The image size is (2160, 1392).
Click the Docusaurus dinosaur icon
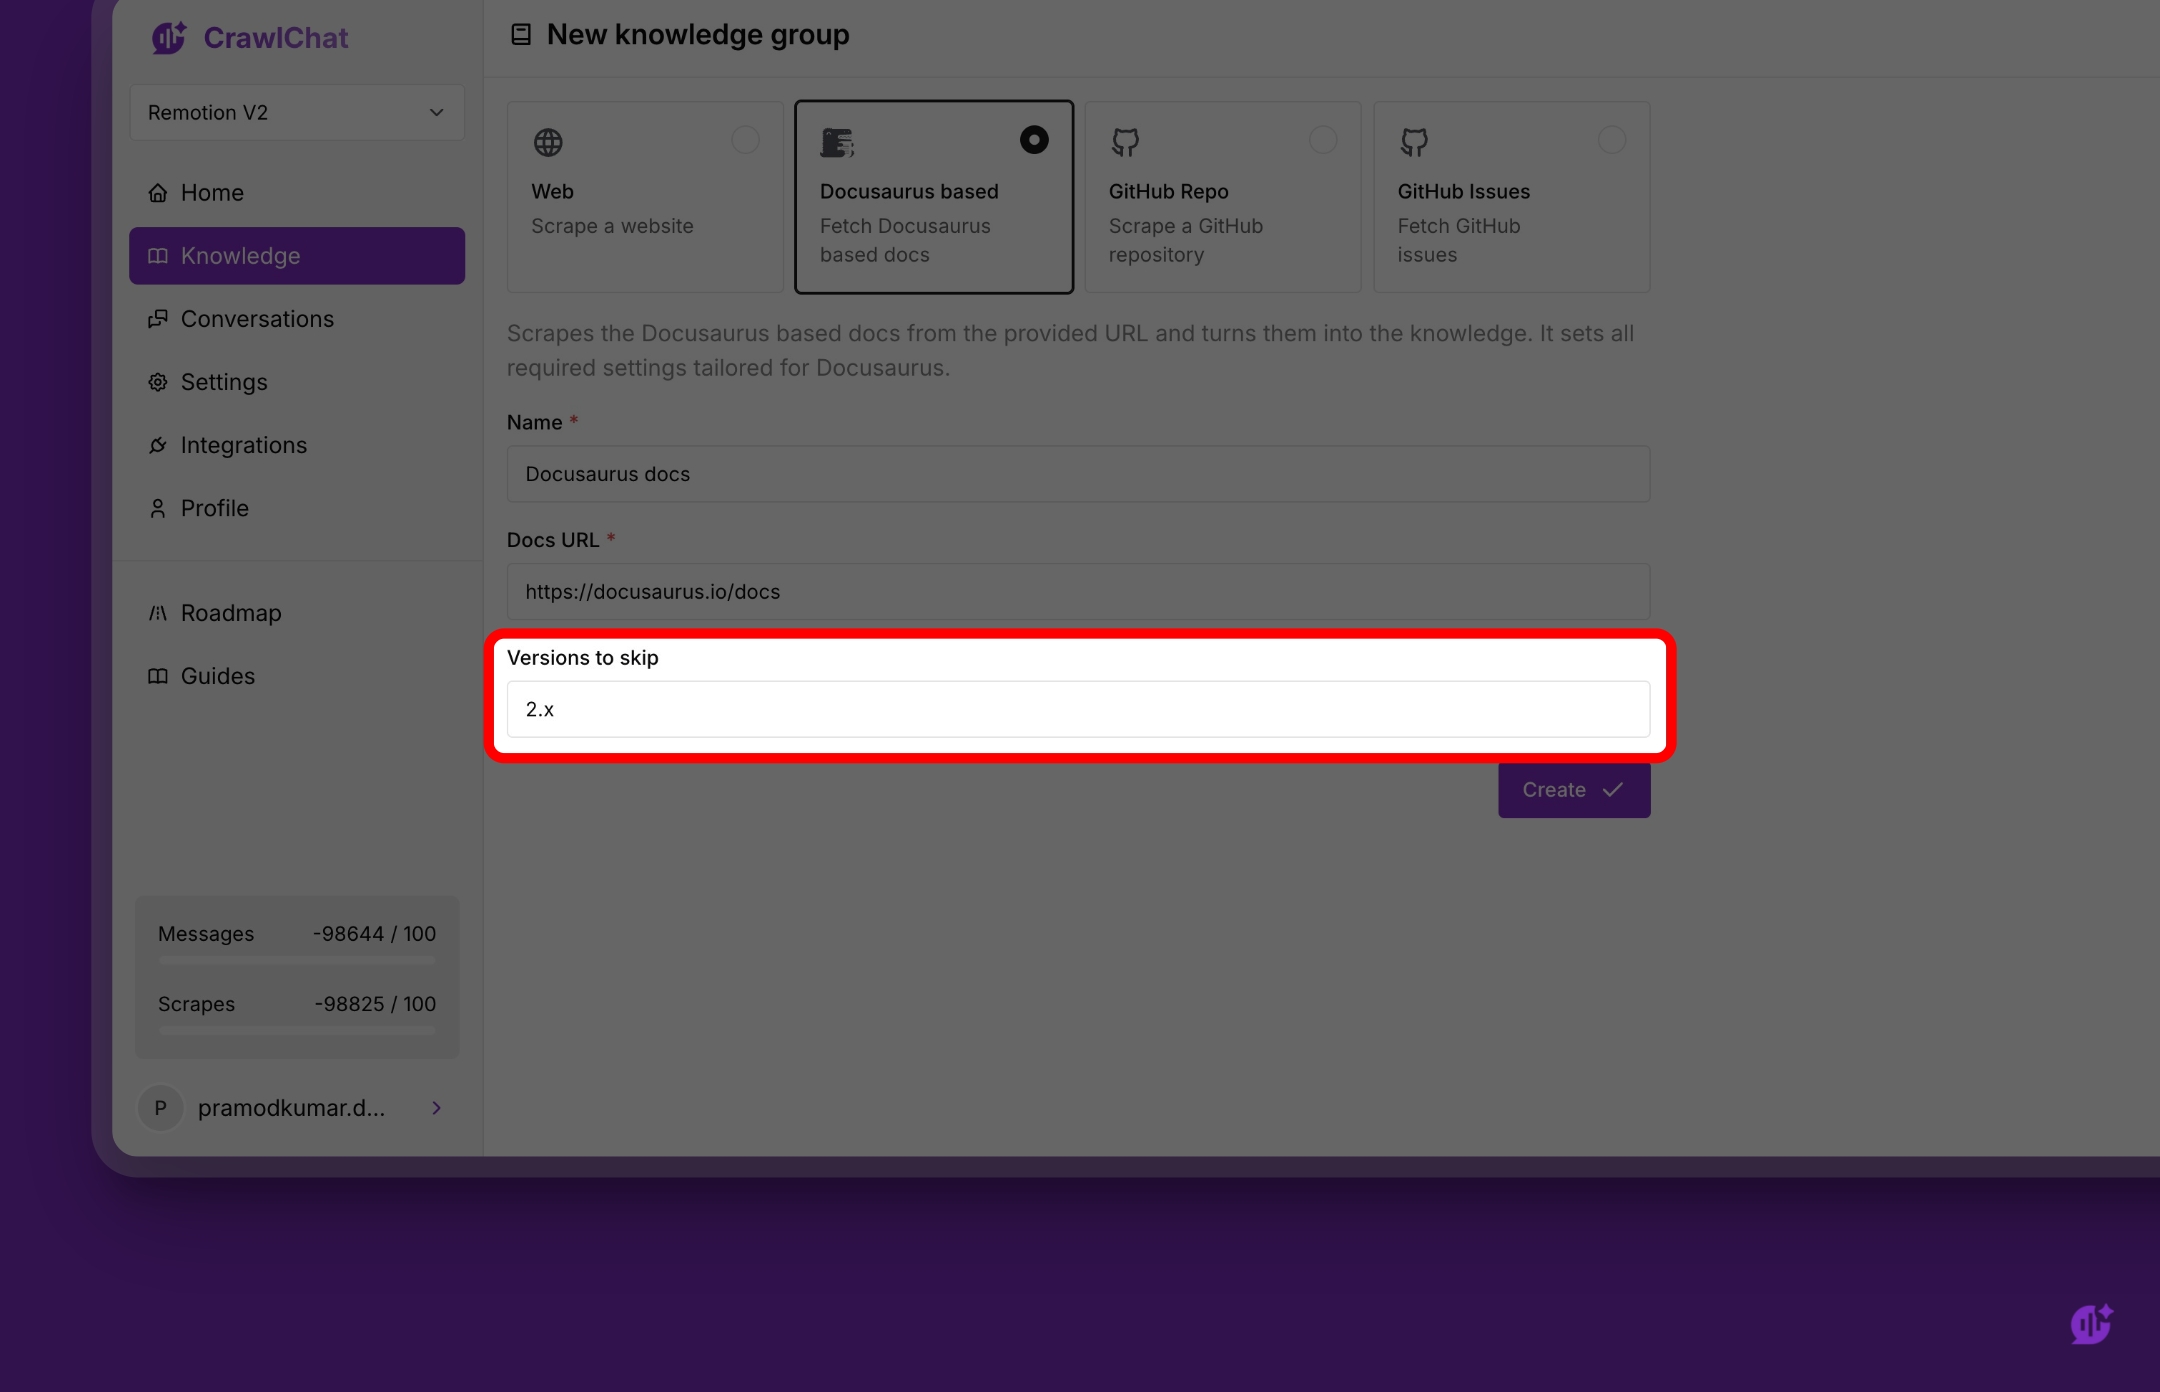click(837, 143)
